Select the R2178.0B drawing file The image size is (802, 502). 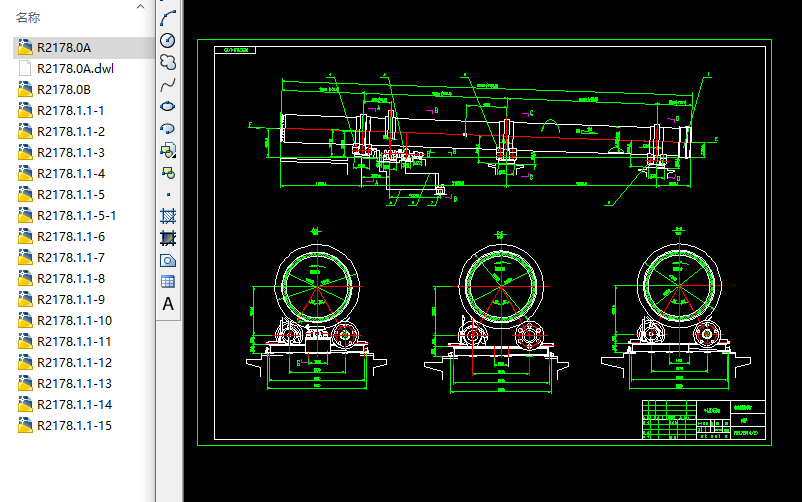pos(64,89)
